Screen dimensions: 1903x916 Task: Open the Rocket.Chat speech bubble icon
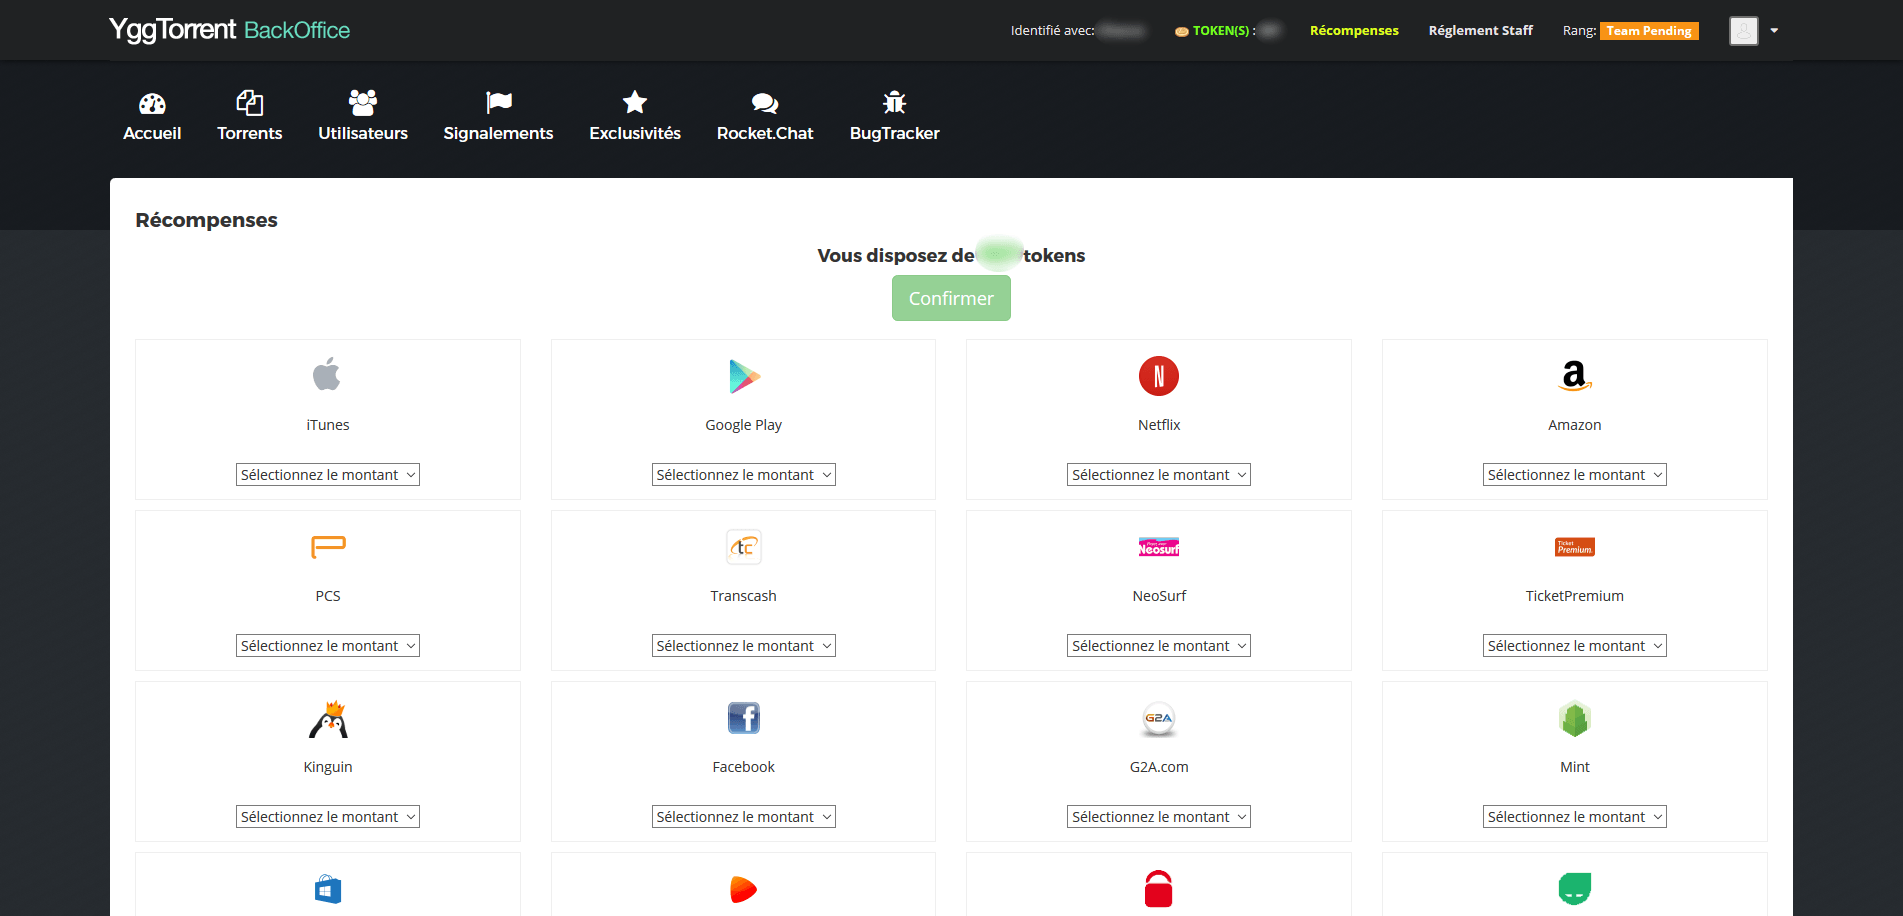(x=765, y=103)
